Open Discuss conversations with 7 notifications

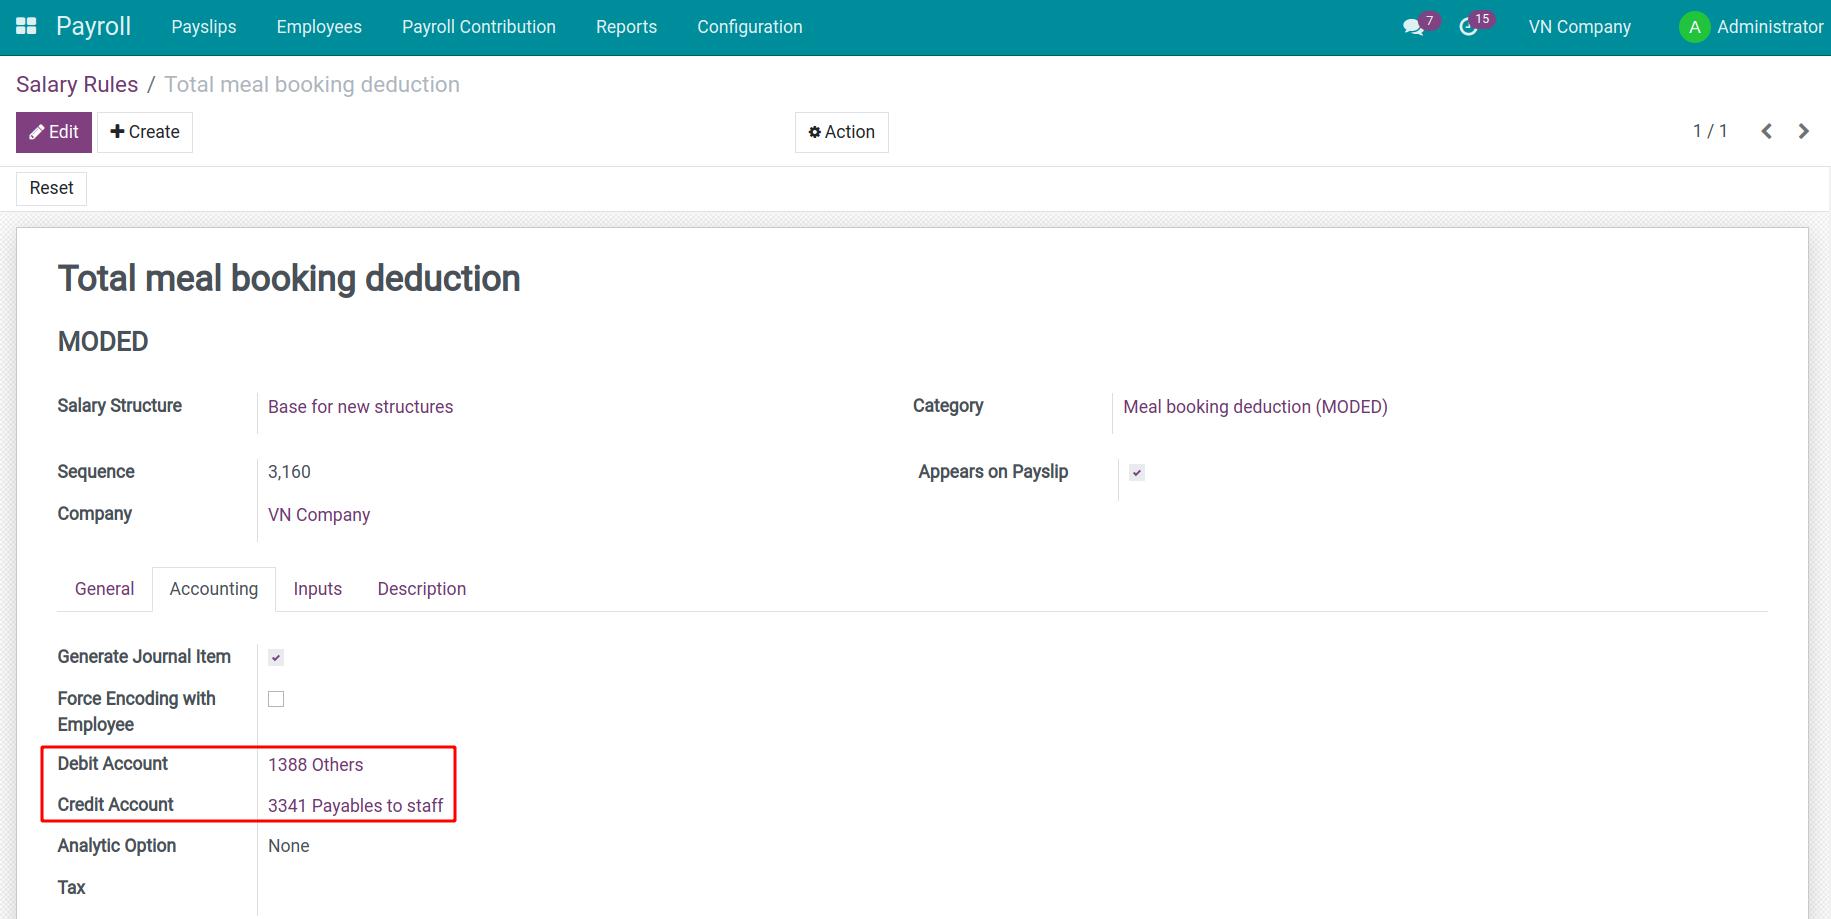(1413, 27)
